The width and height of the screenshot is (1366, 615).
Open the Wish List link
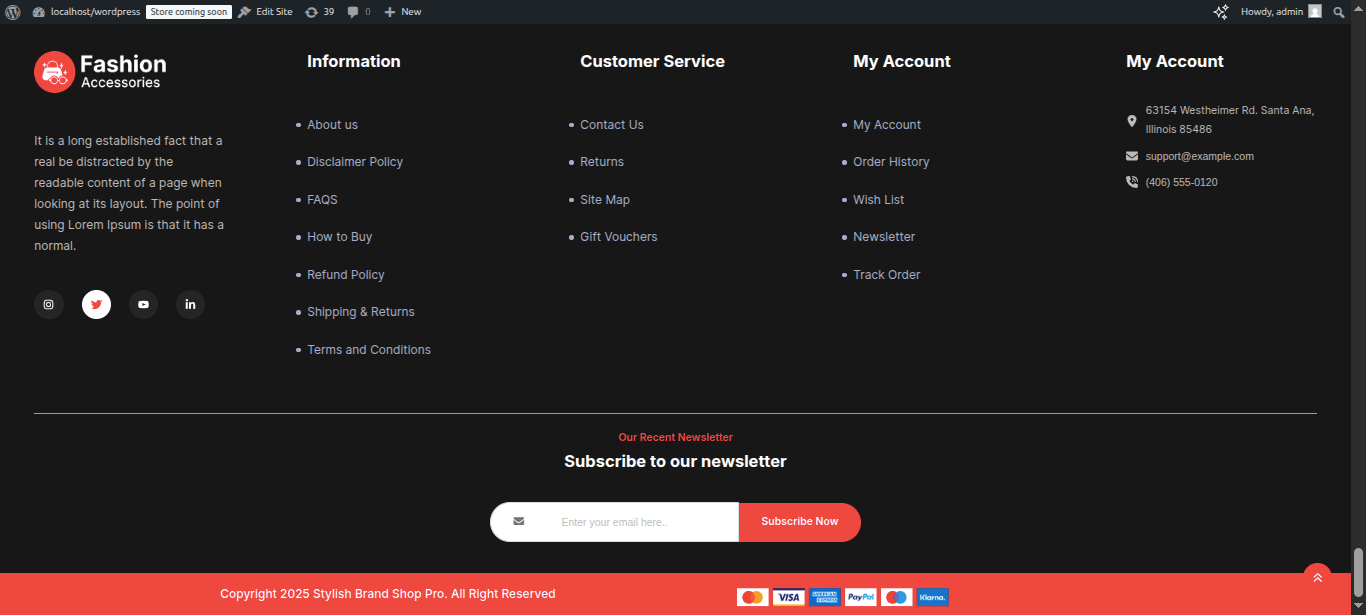tap(878, 200)
